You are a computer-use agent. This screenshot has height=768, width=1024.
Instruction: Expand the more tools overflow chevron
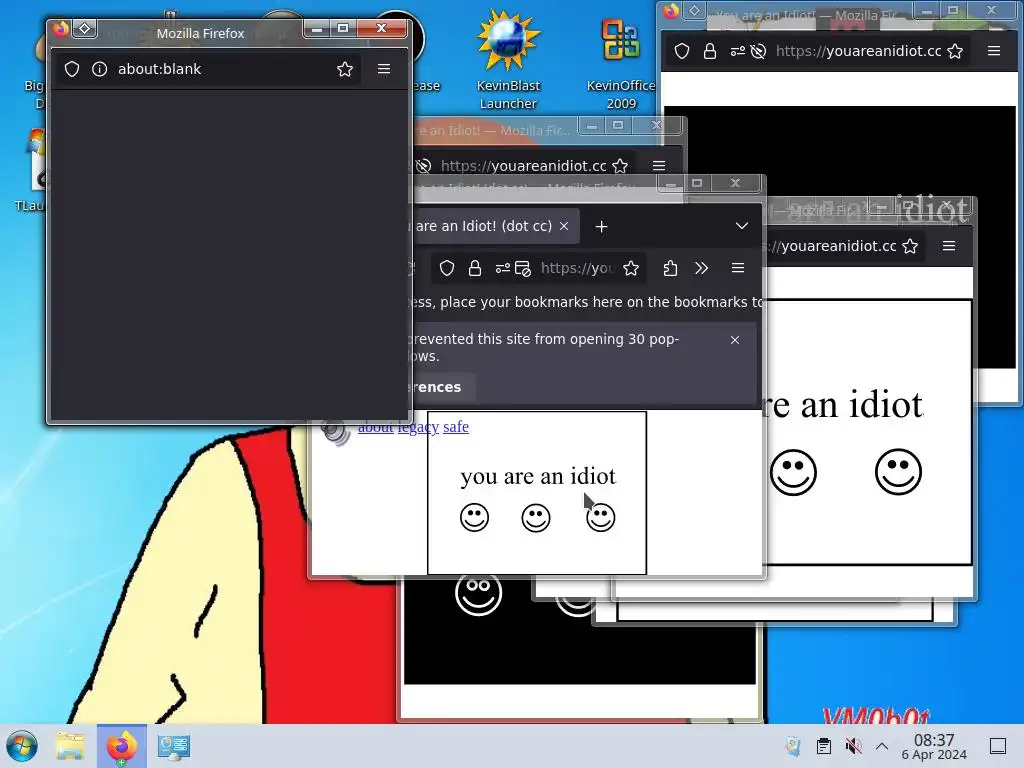[x=701, y=268]
